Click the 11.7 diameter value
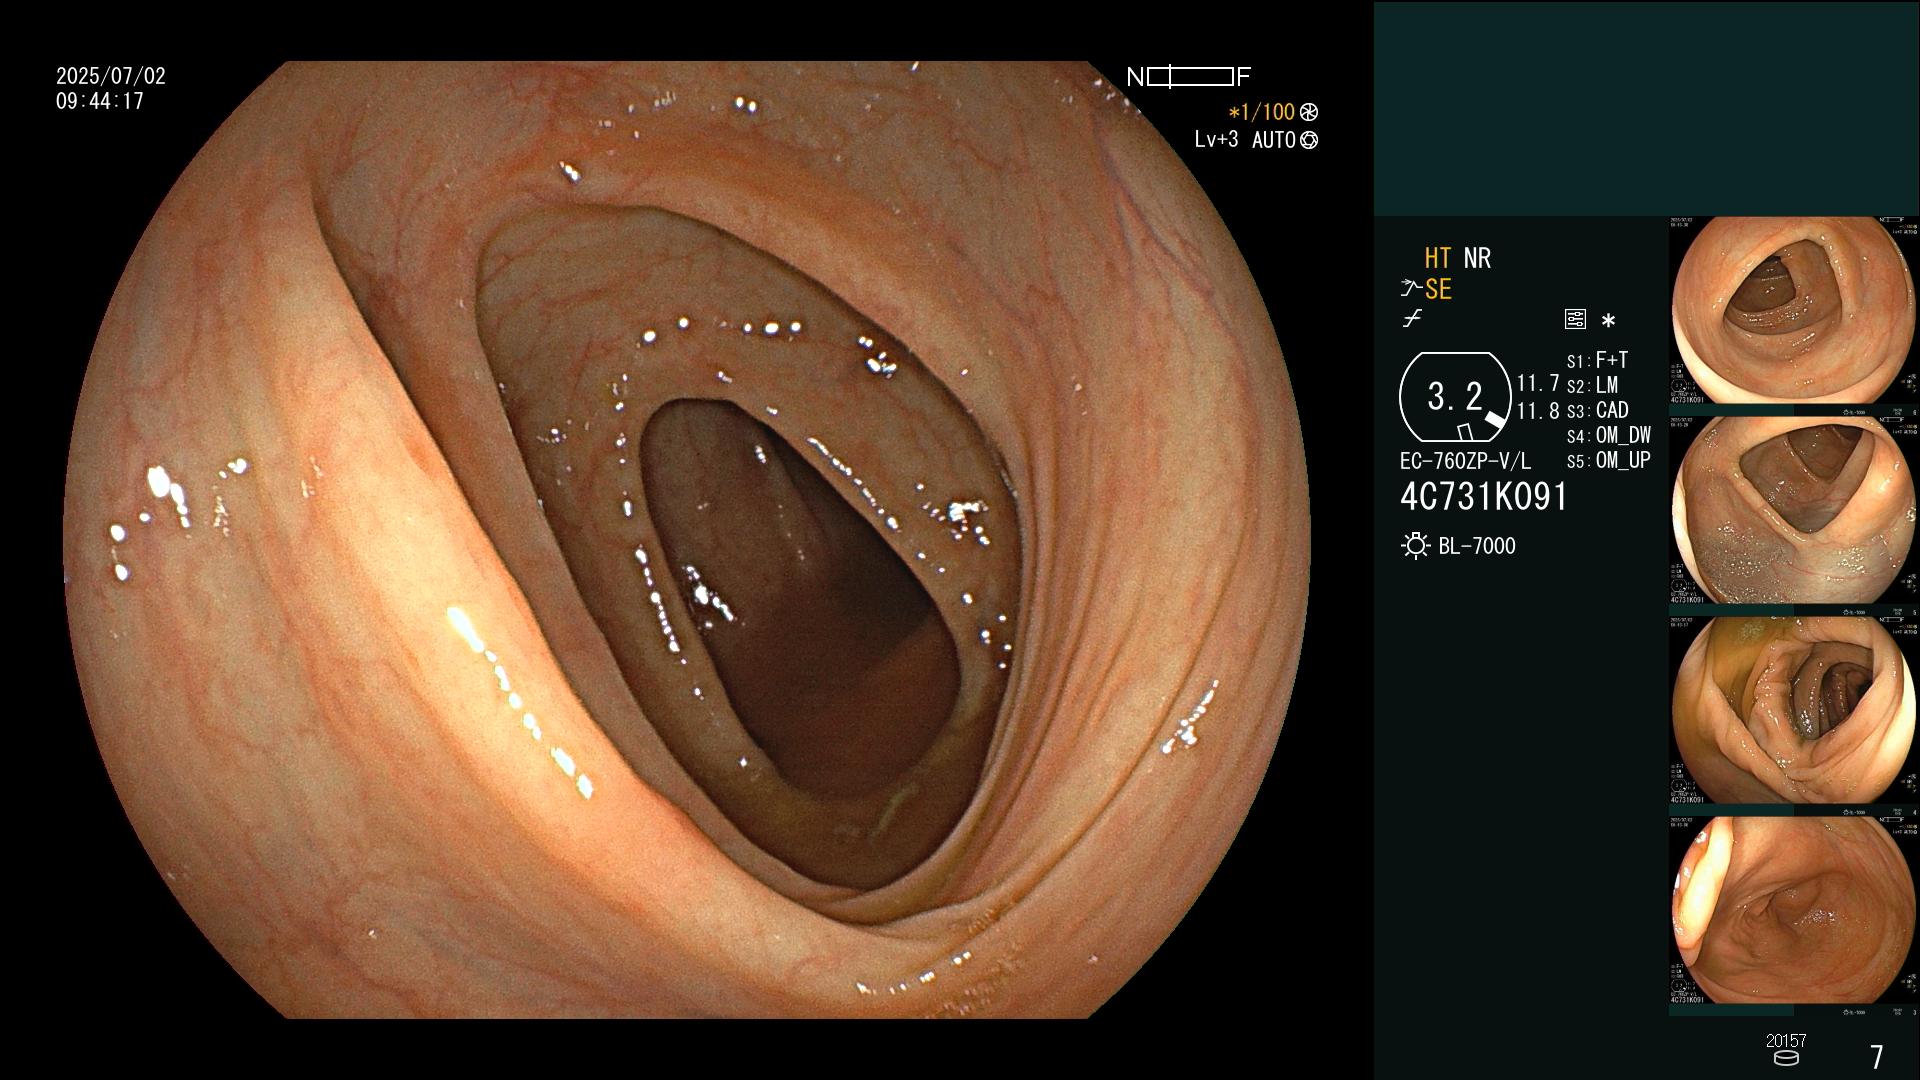 [1538, 383]
